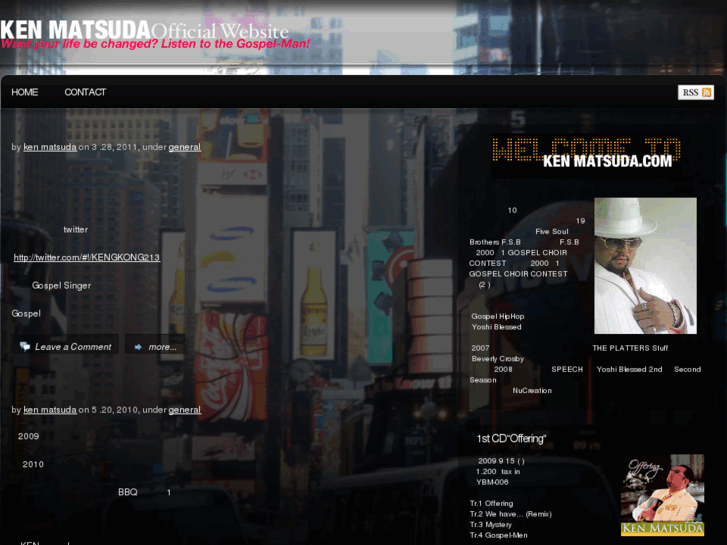Click the blue arrow icon beside more...
Viewport: 727px width, 545px height.
click(x=138, y=347)
